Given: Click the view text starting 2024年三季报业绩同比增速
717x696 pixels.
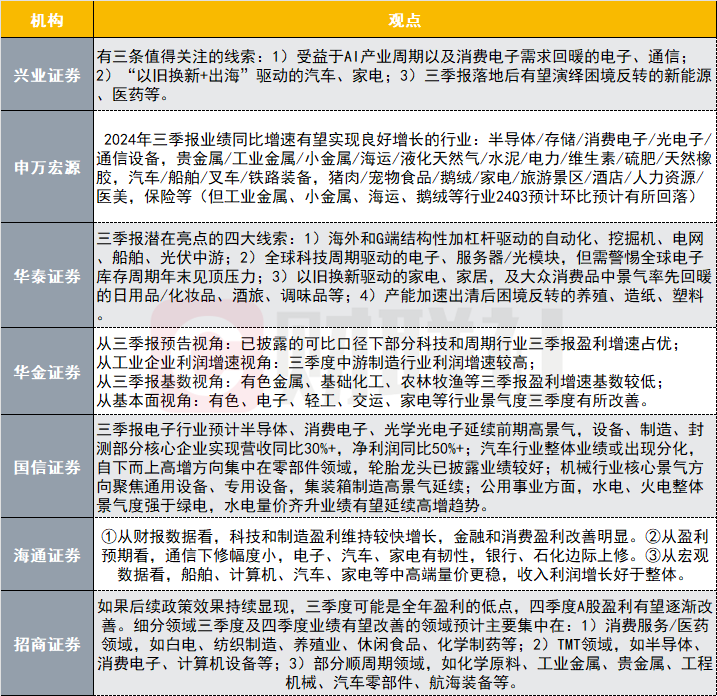Looking at the screenshot, I should (404, 168).
